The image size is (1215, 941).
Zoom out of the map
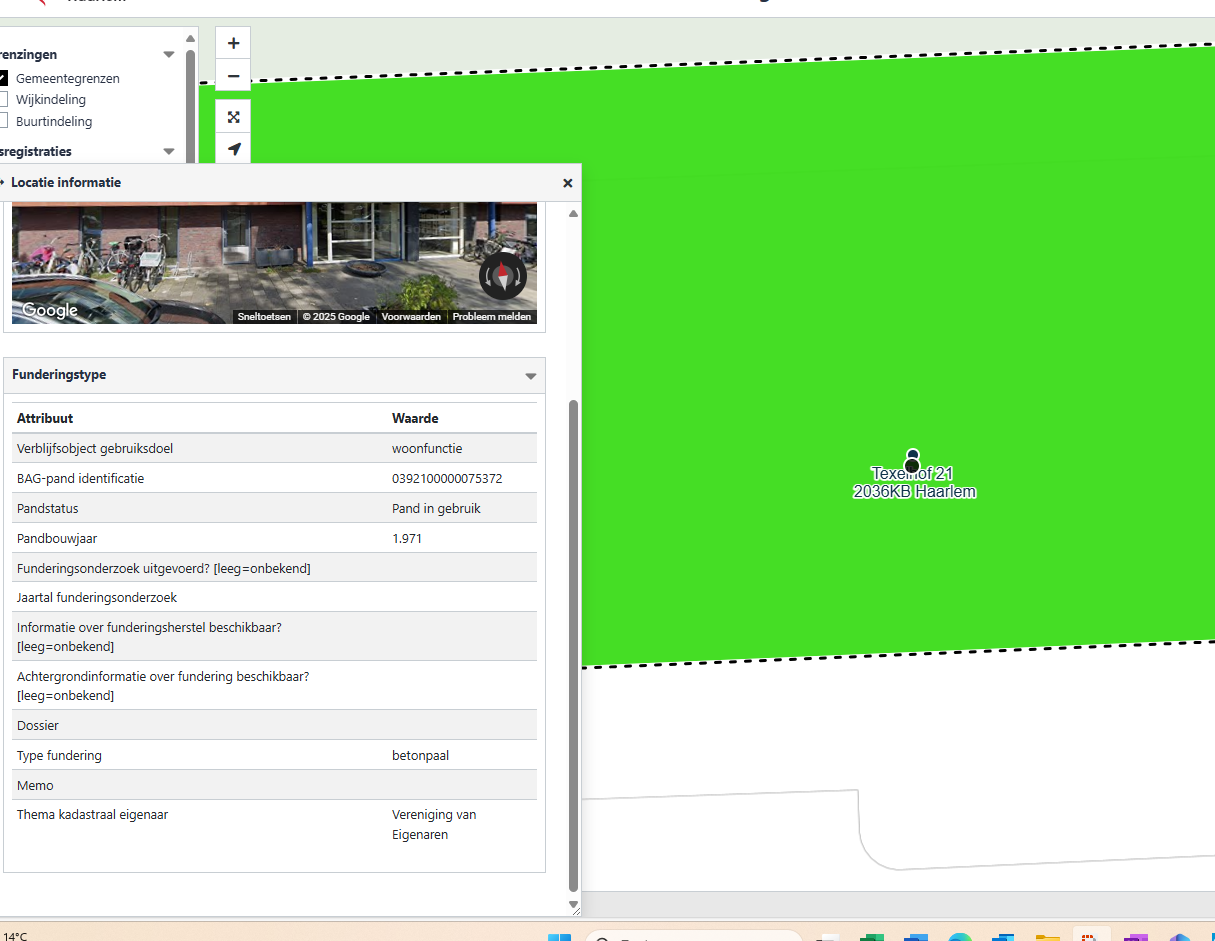coord(233,76)
